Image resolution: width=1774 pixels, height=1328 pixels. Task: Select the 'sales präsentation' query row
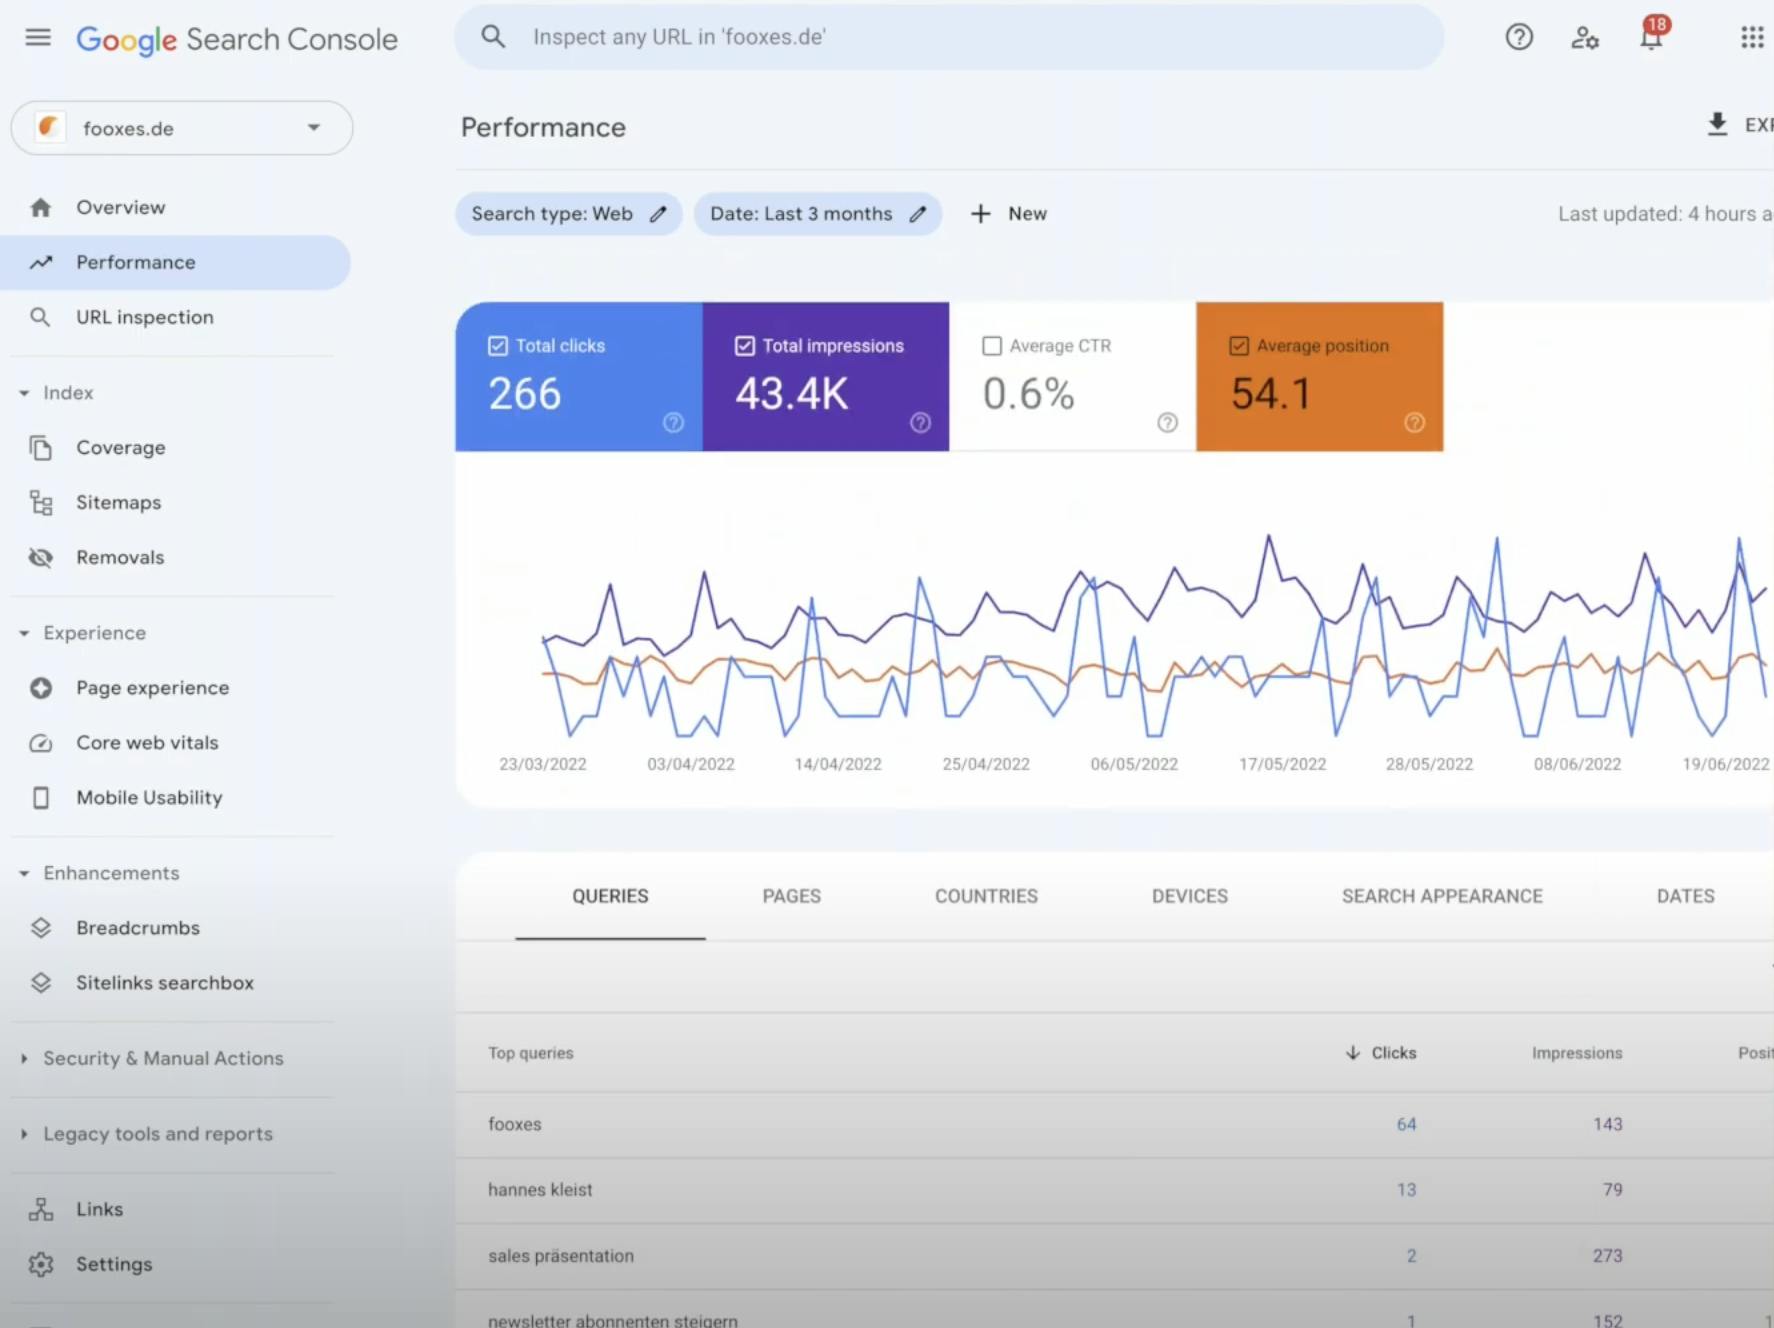[1114, 1257]
